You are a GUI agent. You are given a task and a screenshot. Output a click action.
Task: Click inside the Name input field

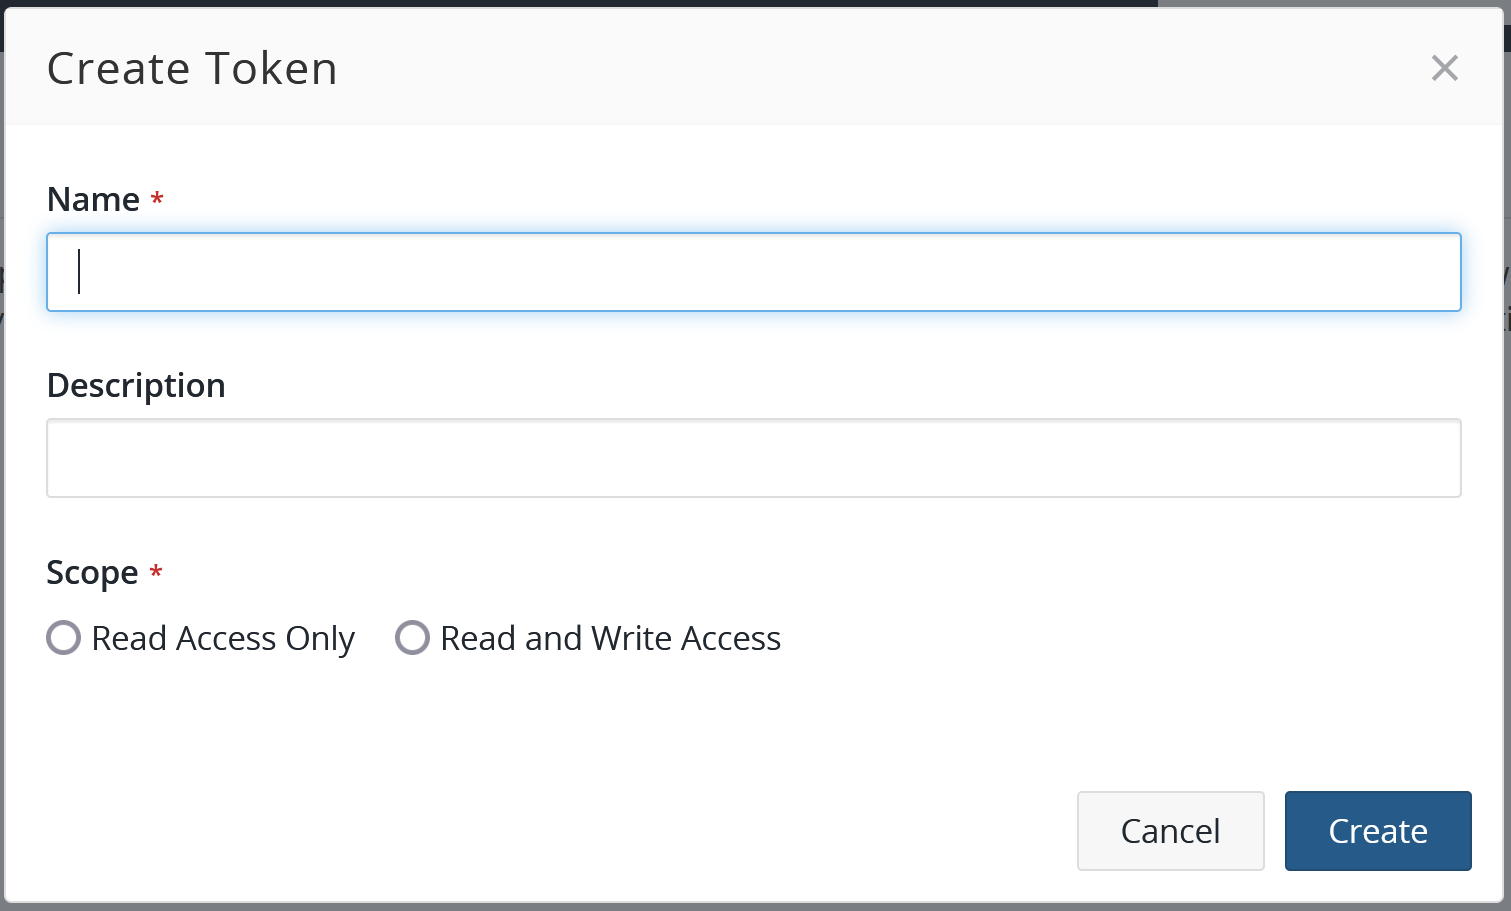[754, 271]
